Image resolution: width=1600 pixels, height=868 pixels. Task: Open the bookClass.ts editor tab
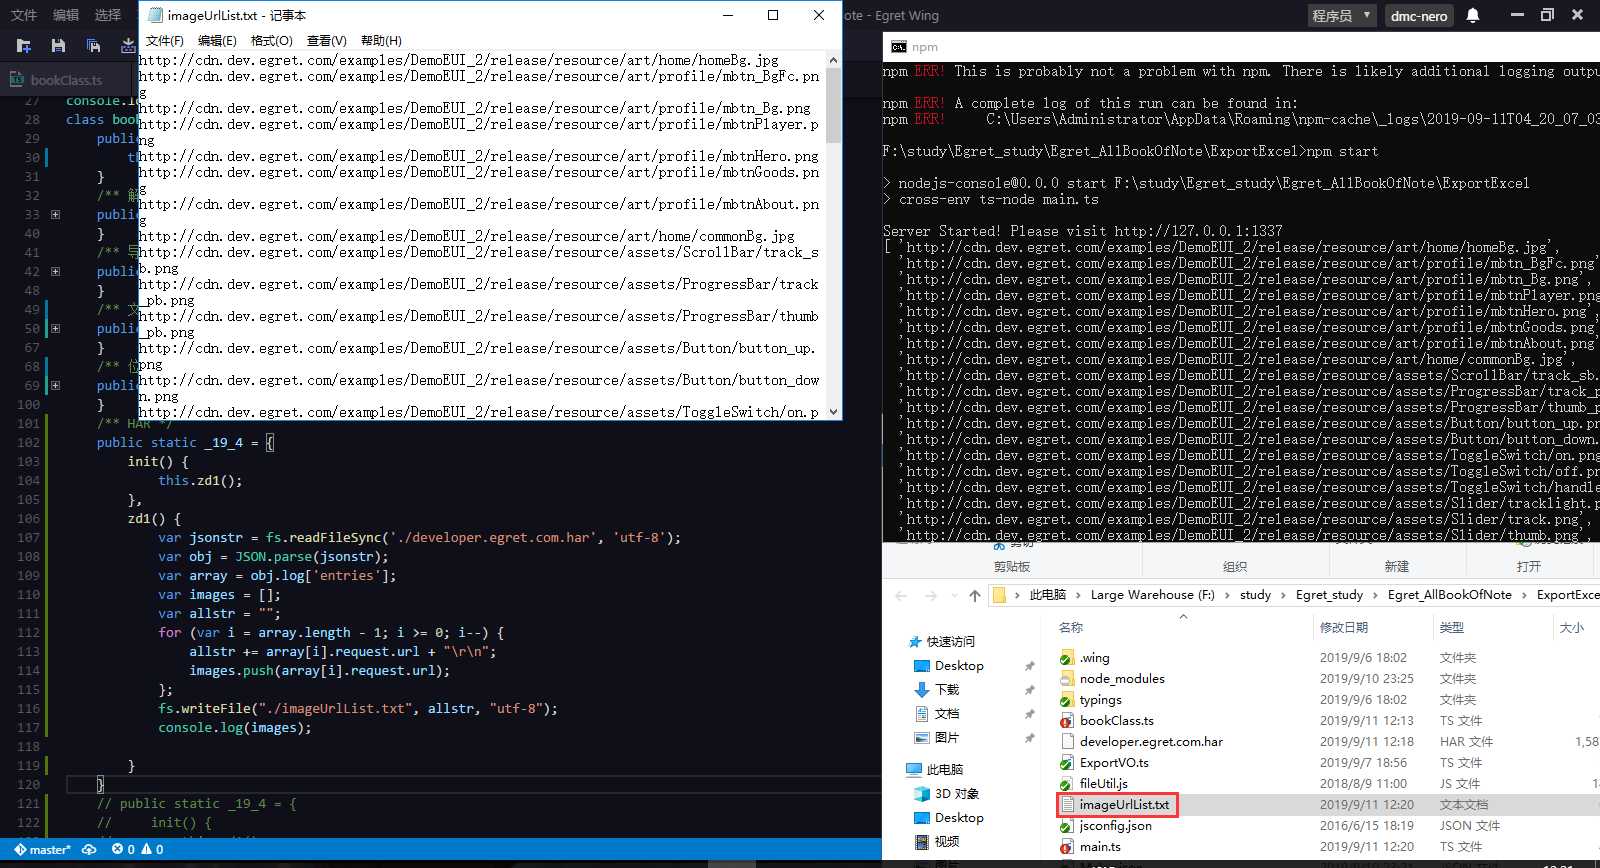pos(66,80)
